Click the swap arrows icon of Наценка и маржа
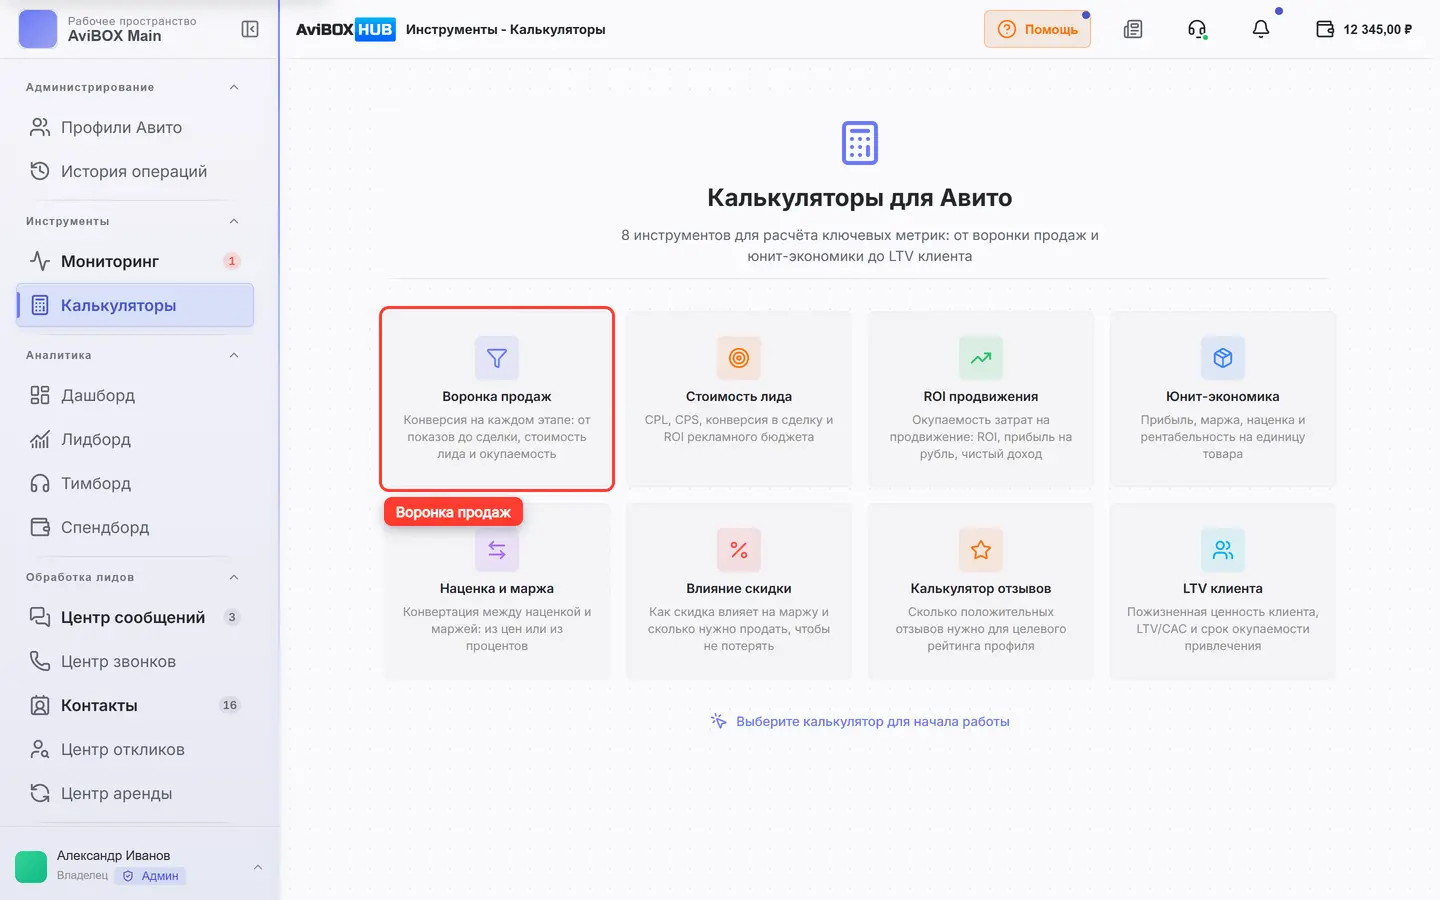This screenshot has height=900, width=1440. pyautogui.click(x=497, y=550)
